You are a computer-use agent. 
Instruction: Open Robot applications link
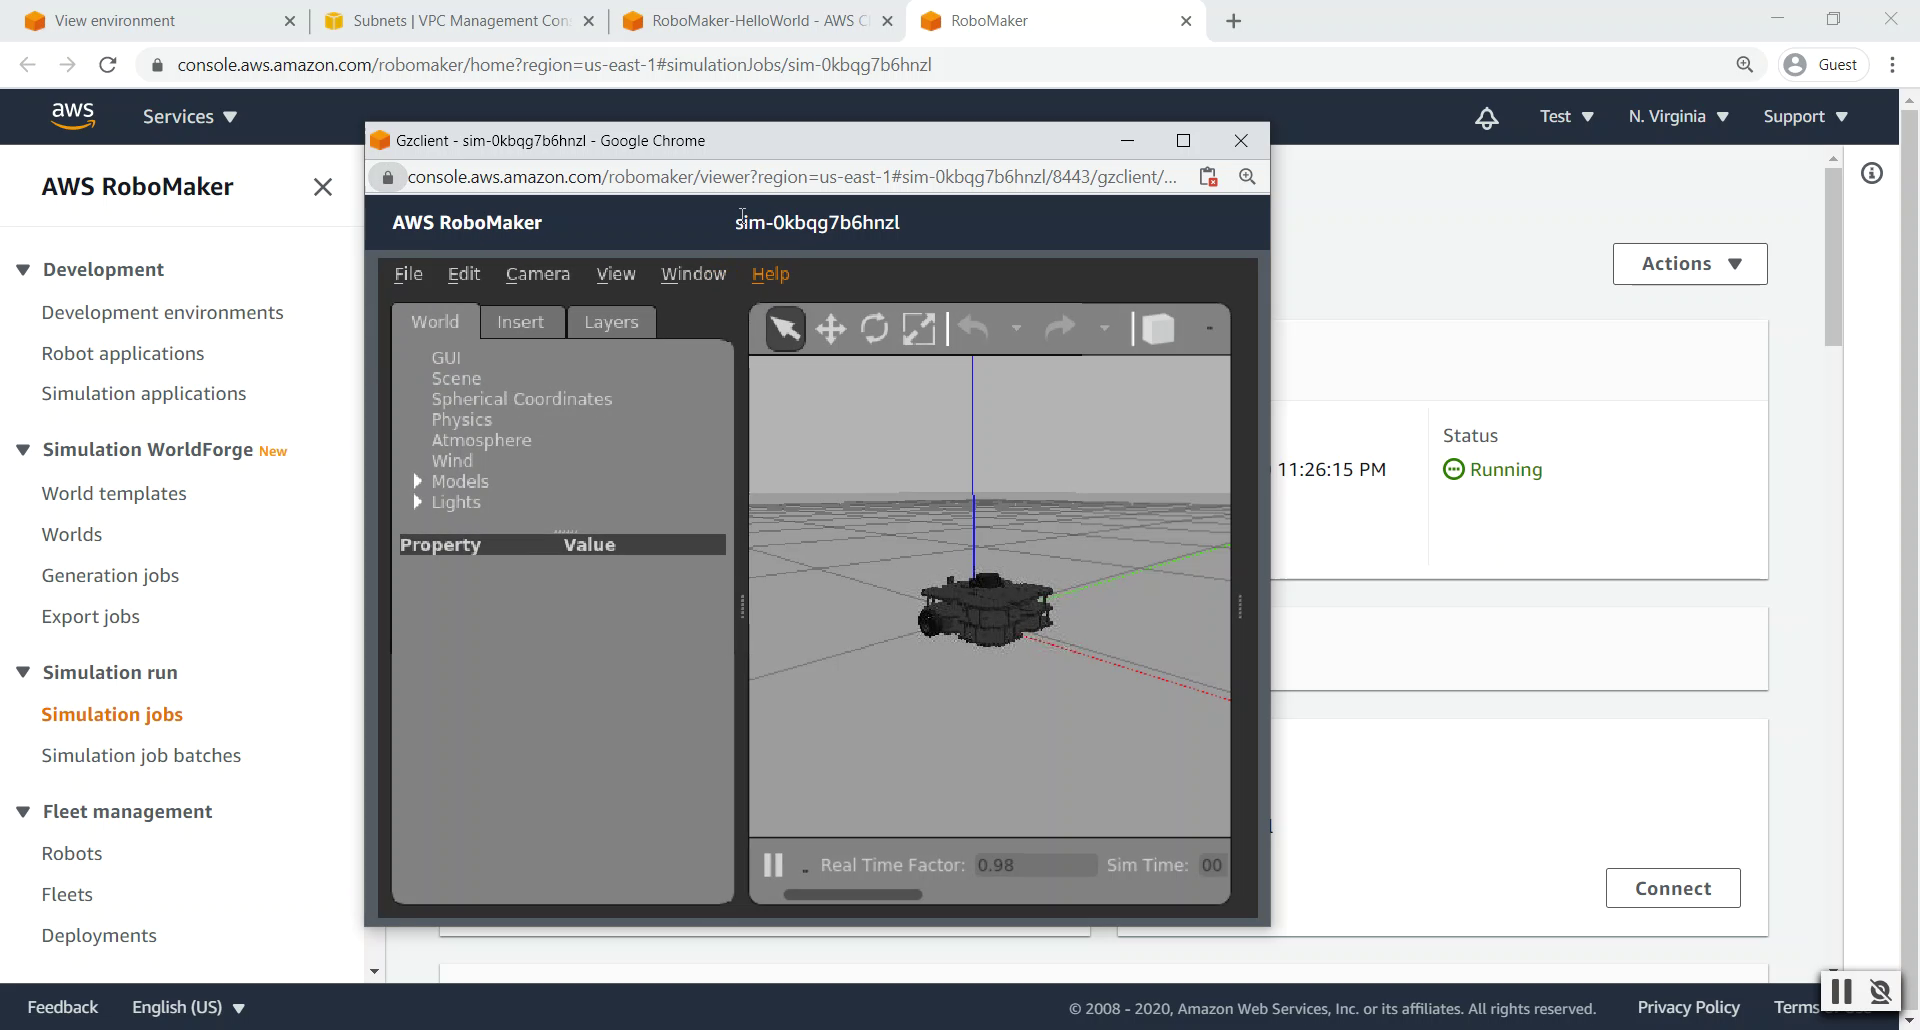pos(122,354)
